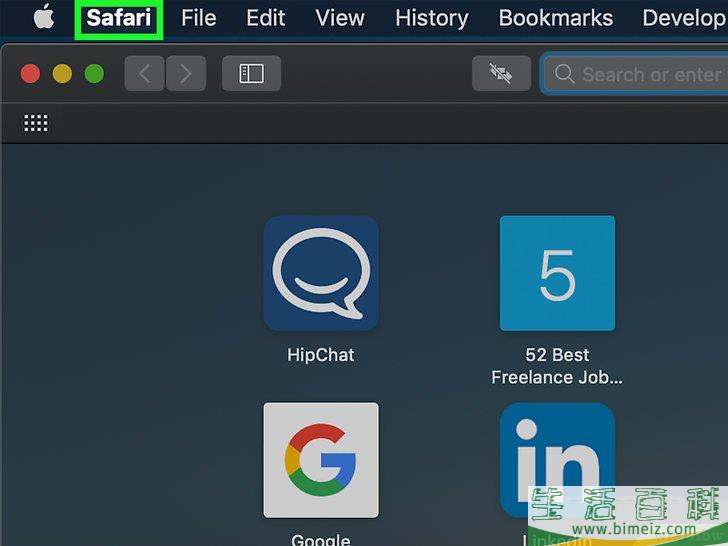
Task: Click the HipChat label text
Action: click(x=321, y=355)
